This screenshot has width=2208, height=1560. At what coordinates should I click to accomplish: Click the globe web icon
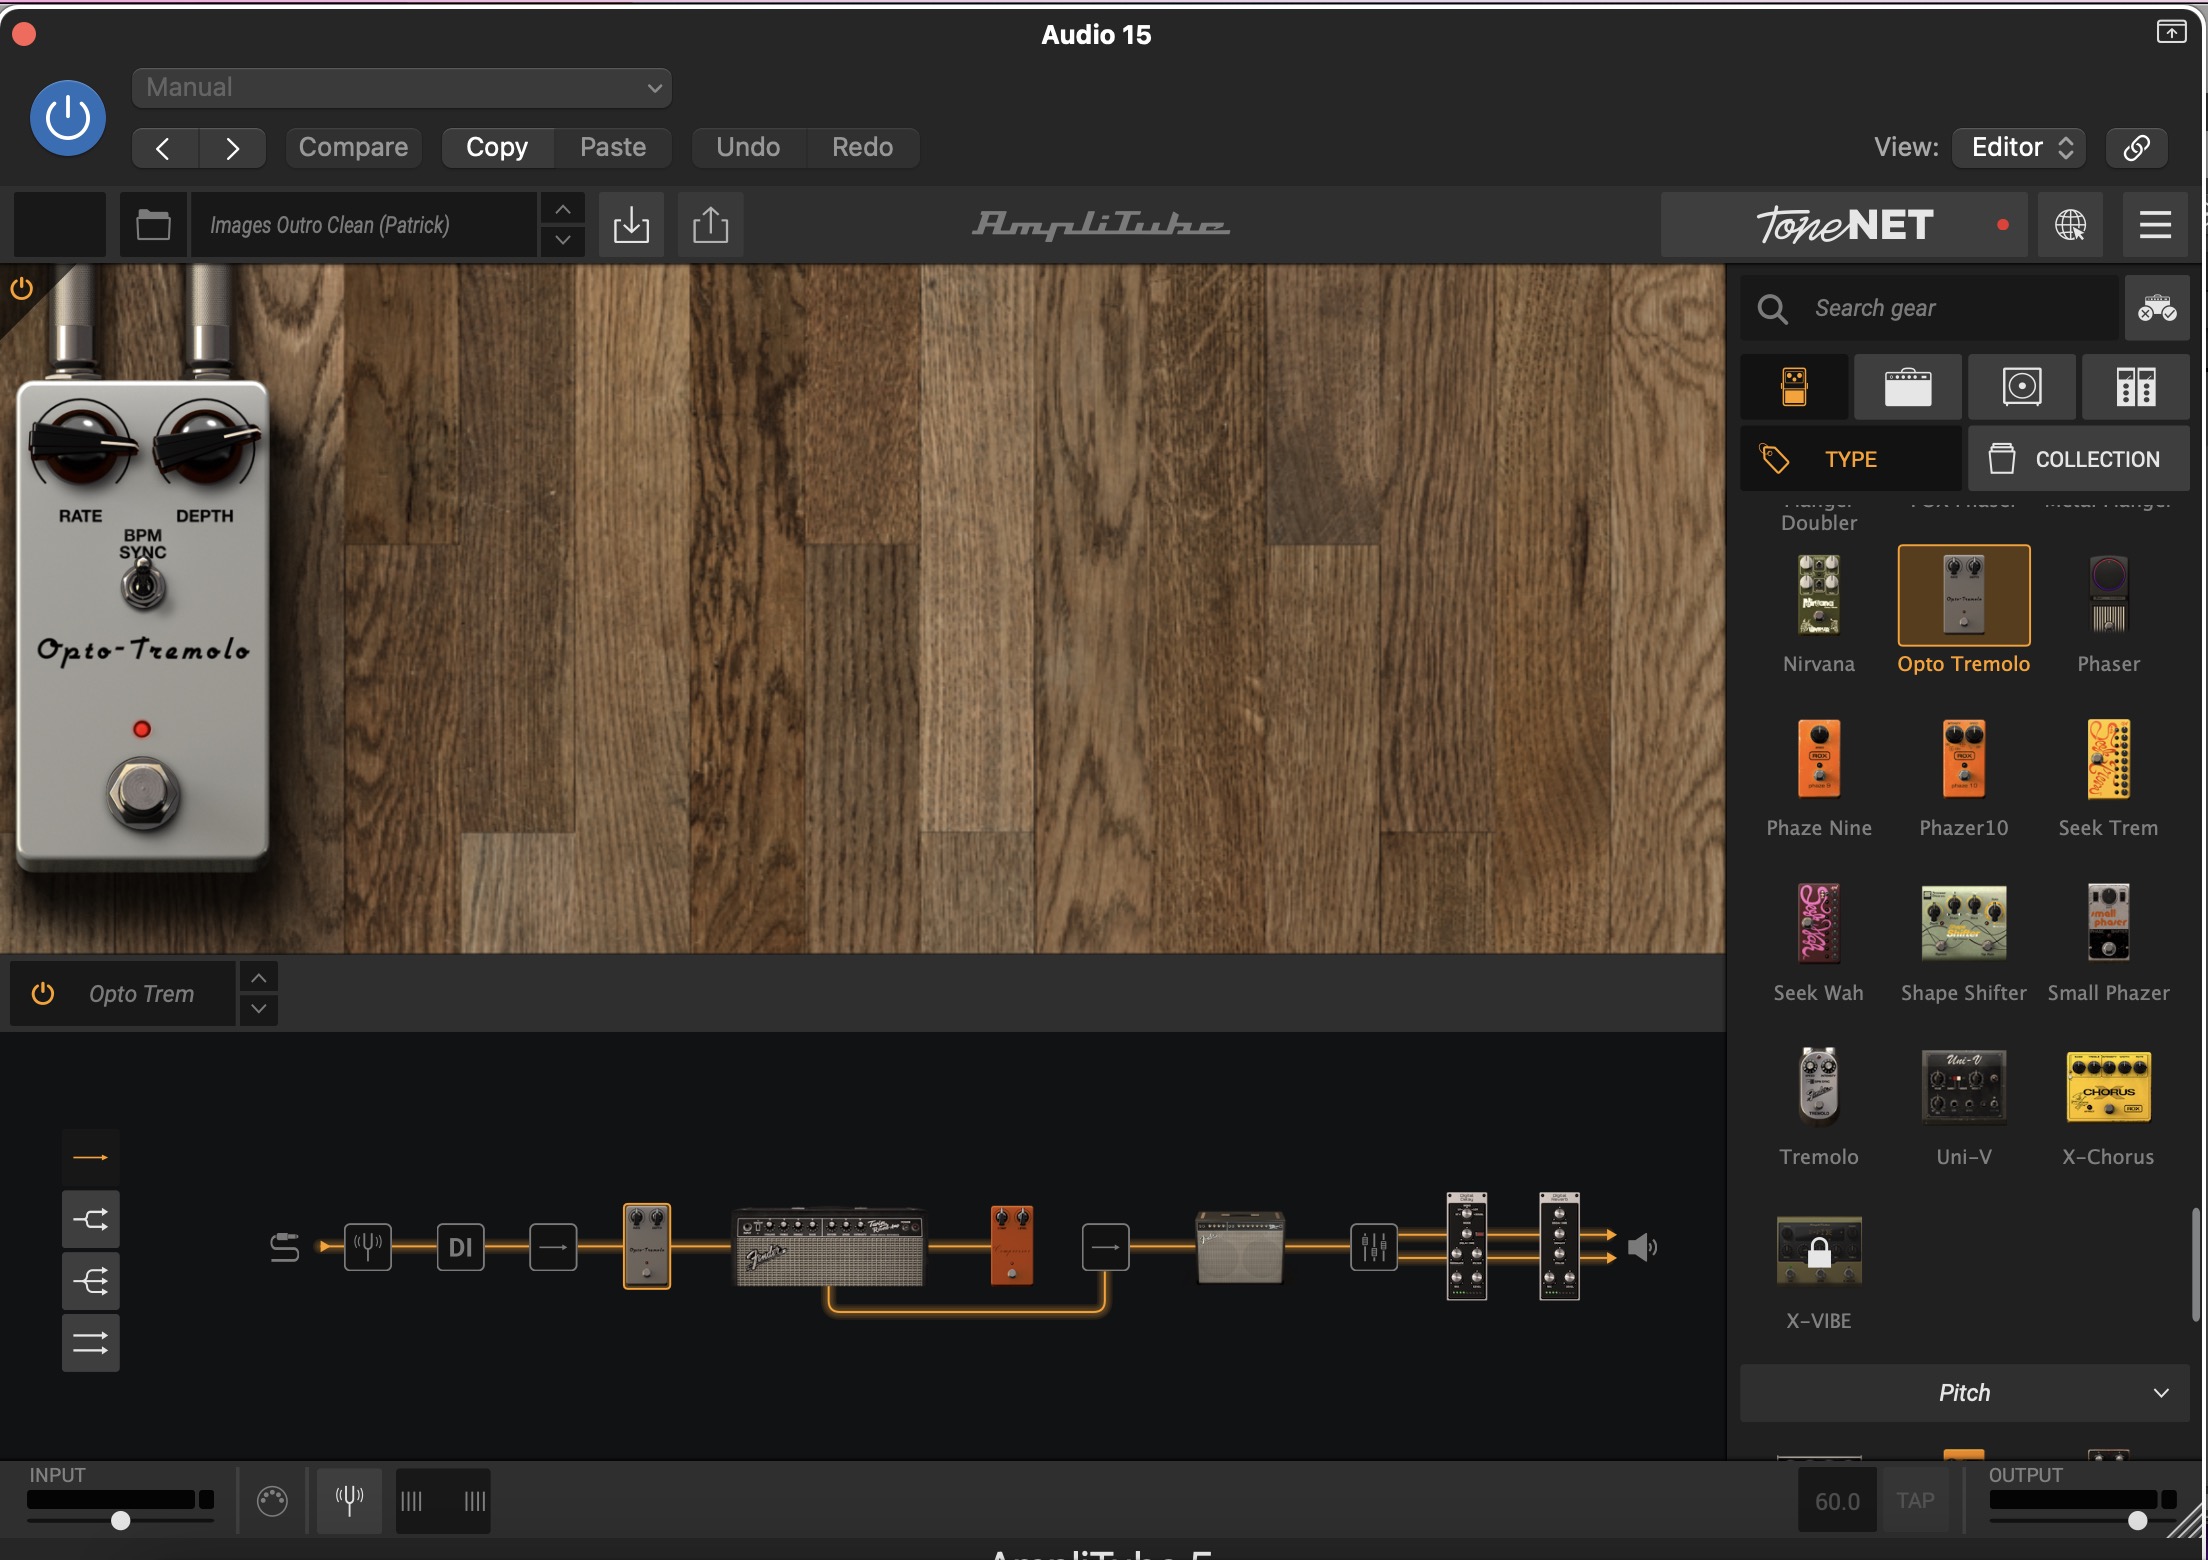tap(2070, 225)
